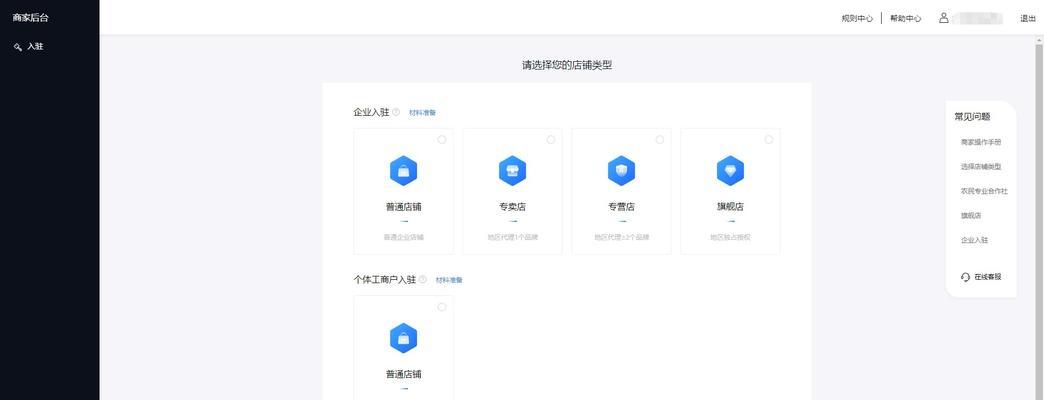Viewport: 1044px width, 400px height.
Task: Click the help question icon beside 企业入驻
Action: point(396,112)
